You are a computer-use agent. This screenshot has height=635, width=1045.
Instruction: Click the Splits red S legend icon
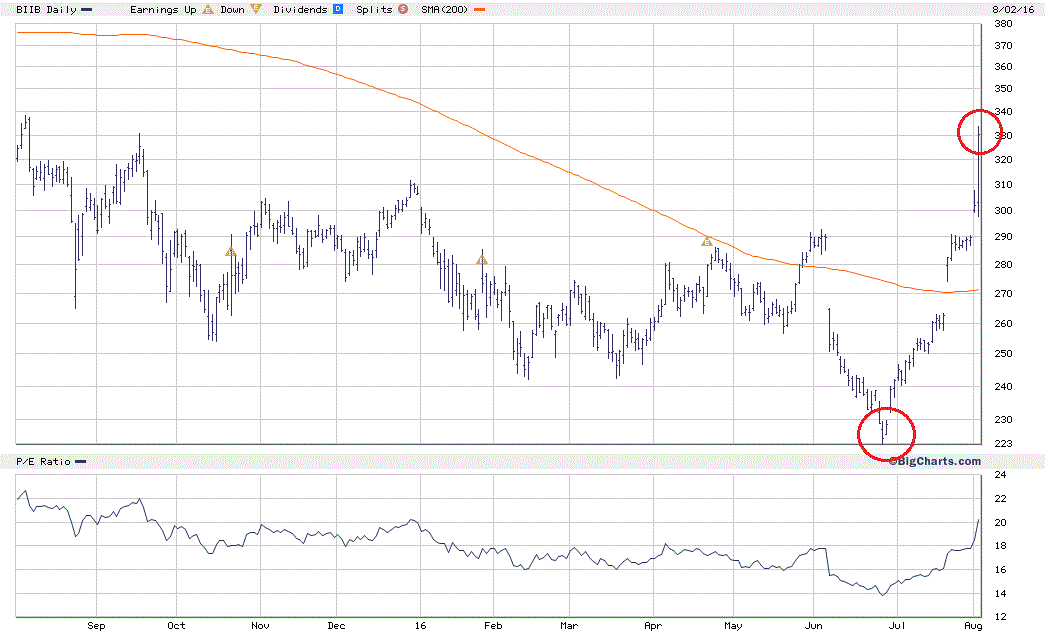[403, 9]
